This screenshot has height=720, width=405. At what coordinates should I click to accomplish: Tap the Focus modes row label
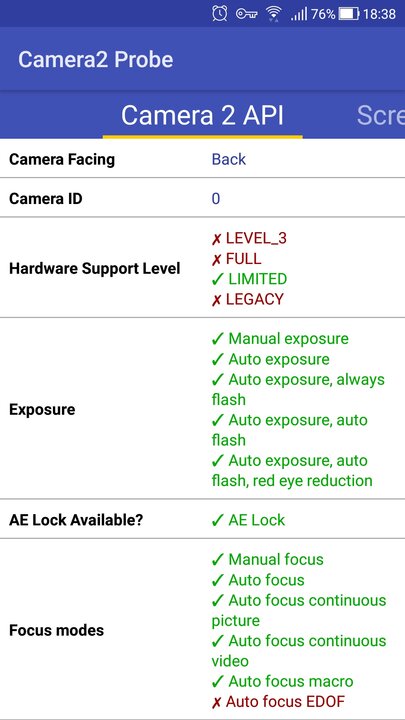tap(56, 630)
